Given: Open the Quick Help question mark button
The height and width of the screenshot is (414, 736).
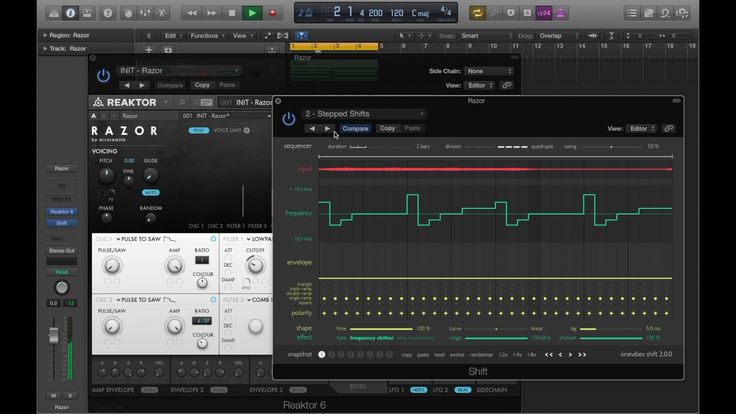Looking at the screenshot, I should point(107,13).
